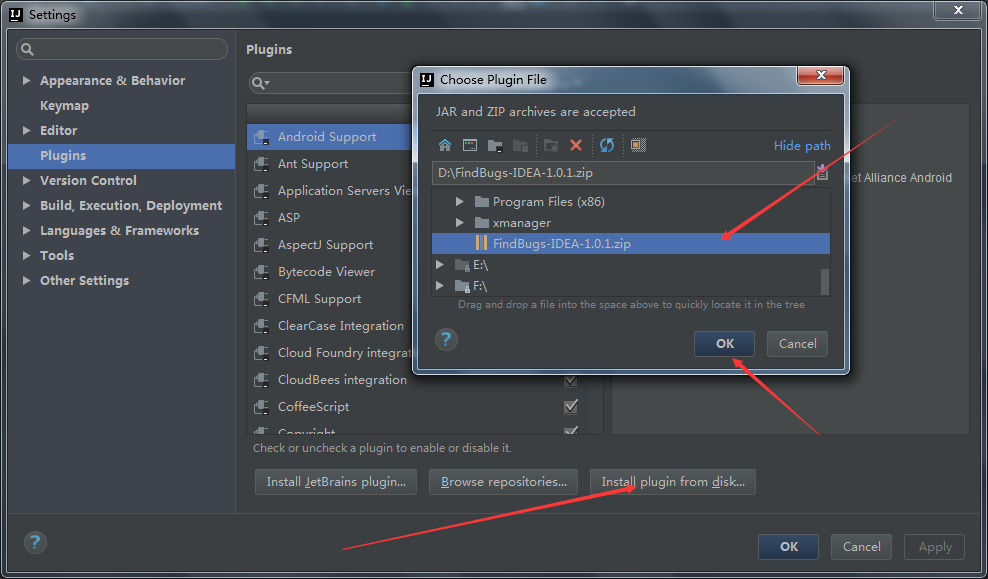Click Android Support plugin icon
This screenshot has width=988, height=579.
coord(261,137)
